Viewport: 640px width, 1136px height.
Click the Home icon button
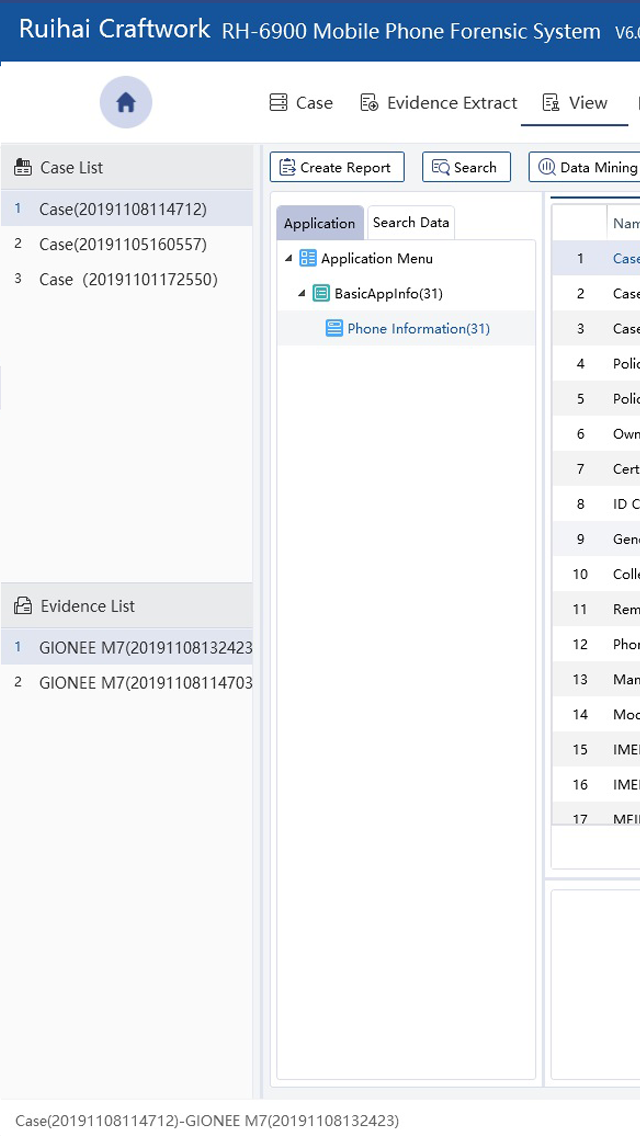coord(126,102)
